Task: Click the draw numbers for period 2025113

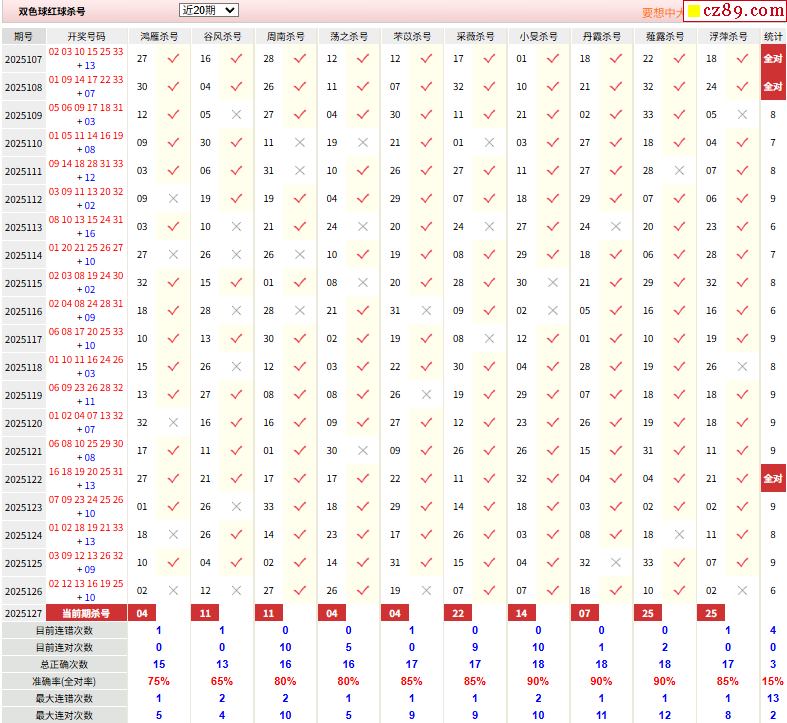Action: coord(86,227)
